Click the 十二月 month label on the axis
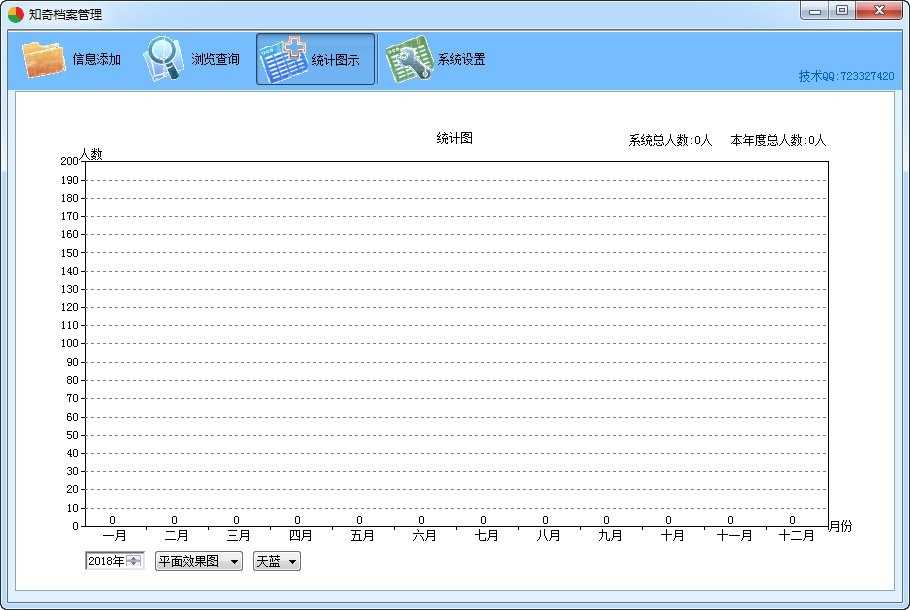Screen dimensions: 910x610 pyautogui.click(x=796, y=536)
